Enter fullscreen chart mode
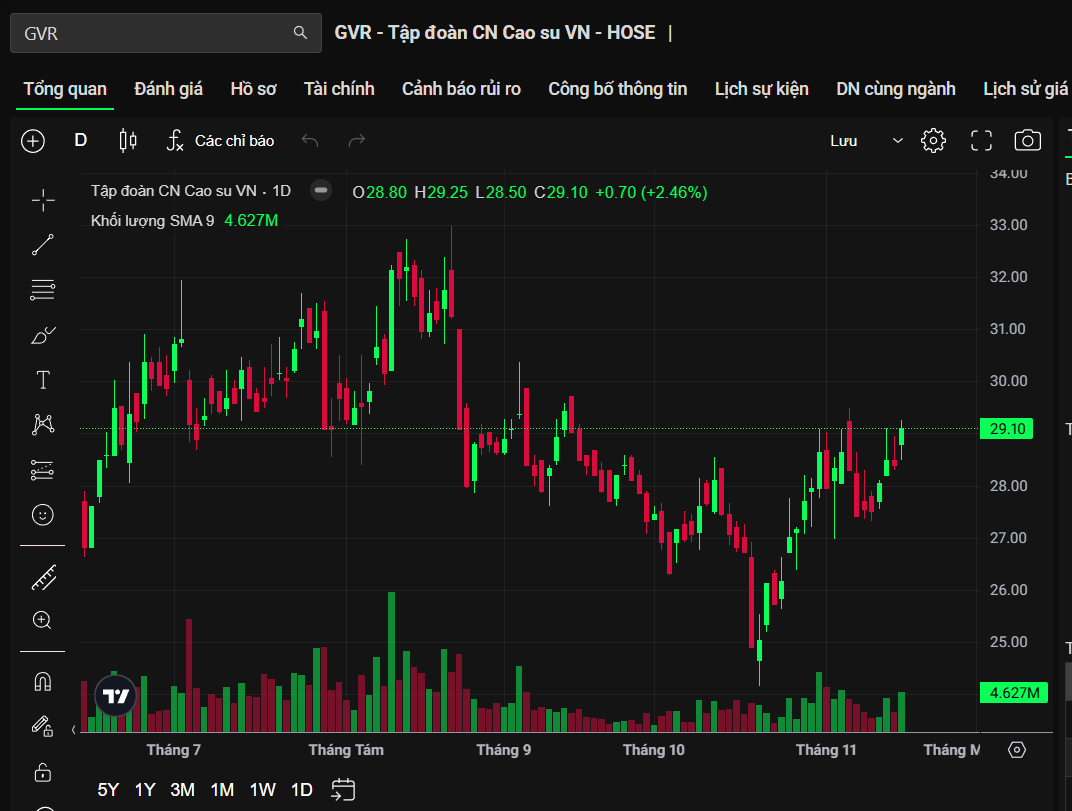Viewport: 1072px width, 811px height. coord(981,141)
